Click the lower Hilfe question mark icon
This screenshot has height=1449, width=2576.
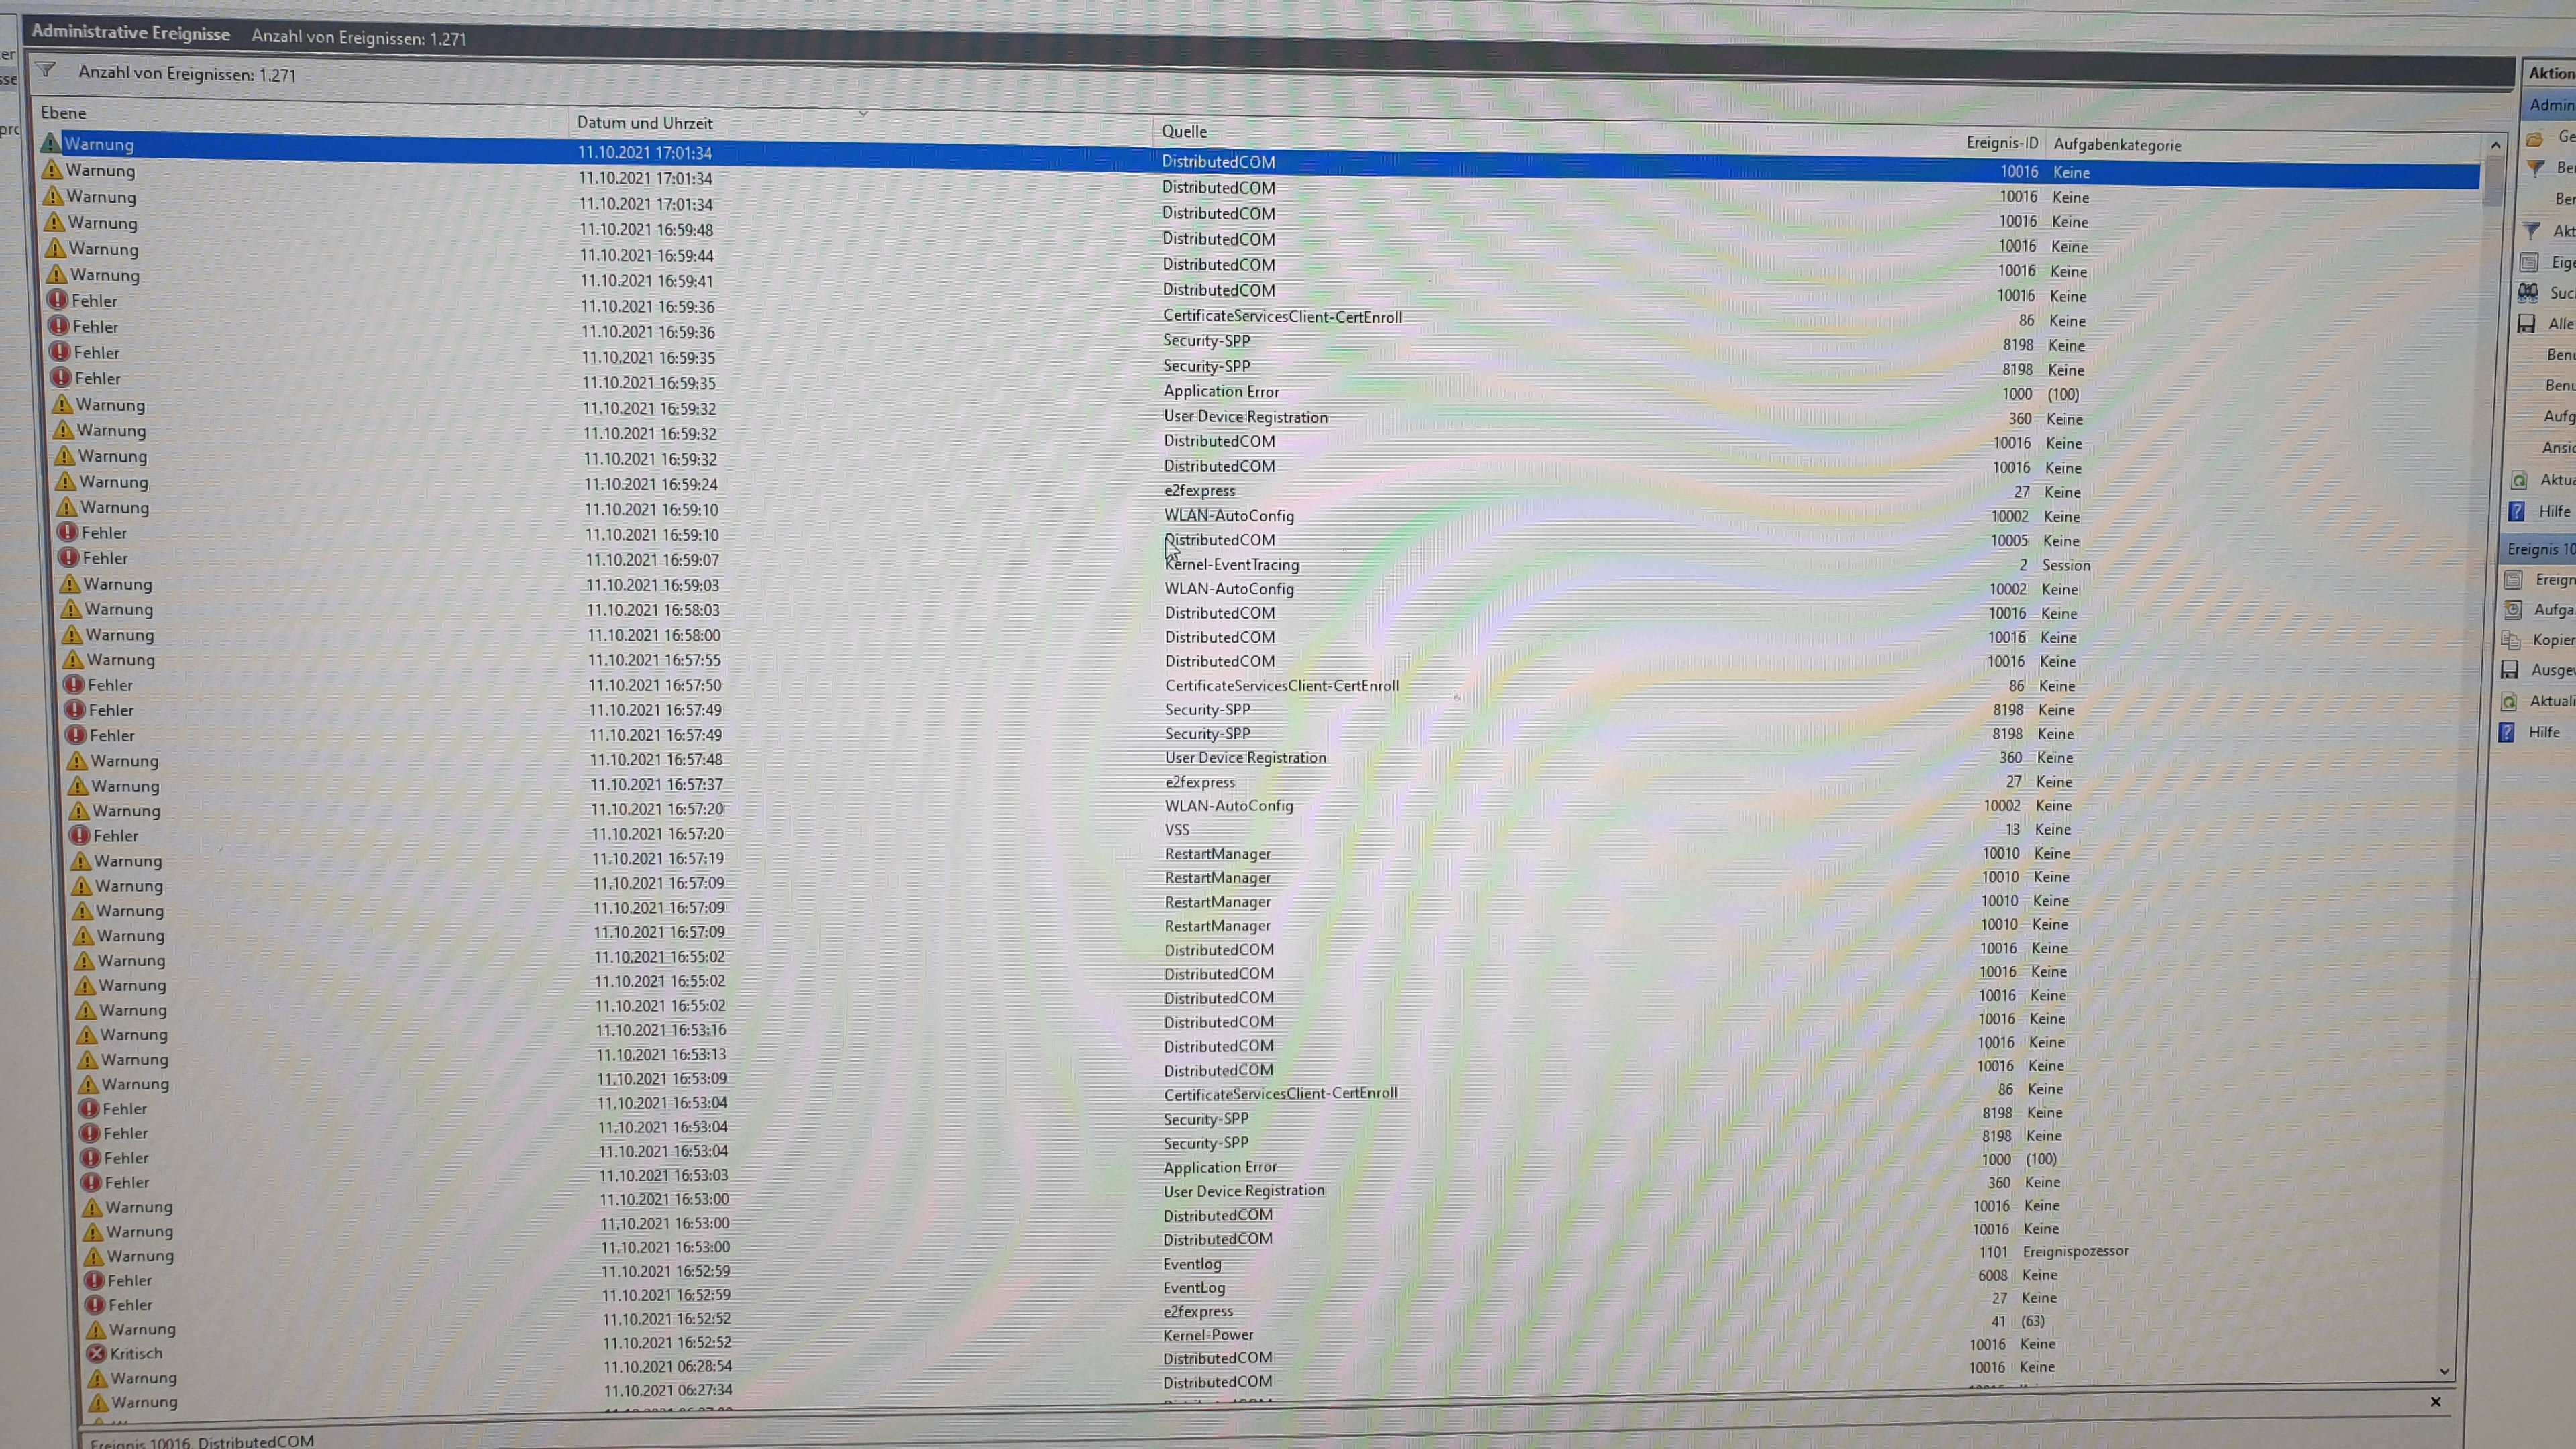[2507, 733]
